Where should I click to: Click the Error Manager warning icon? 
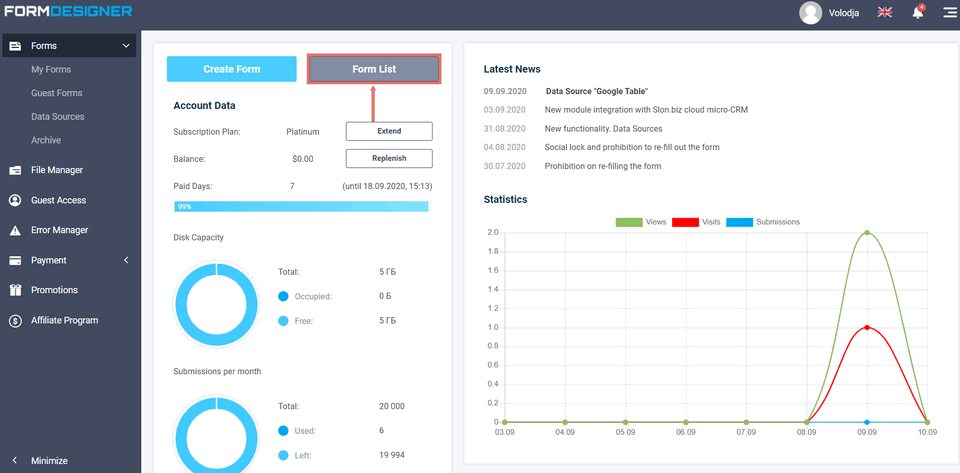click(x=15, y=230)
